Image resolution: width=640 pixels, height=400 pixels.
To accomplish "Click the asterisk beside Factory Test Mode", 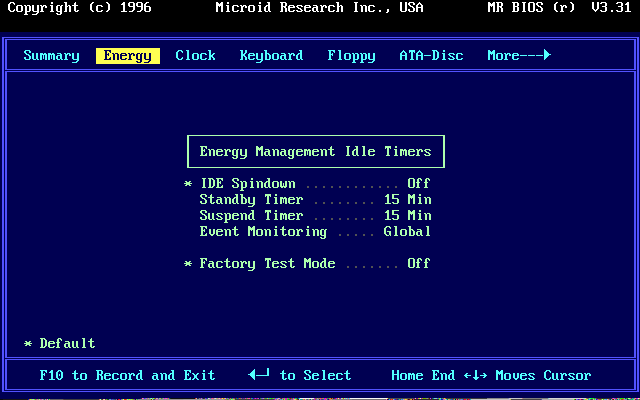I will pyautogui.click(x=188, y=264).
